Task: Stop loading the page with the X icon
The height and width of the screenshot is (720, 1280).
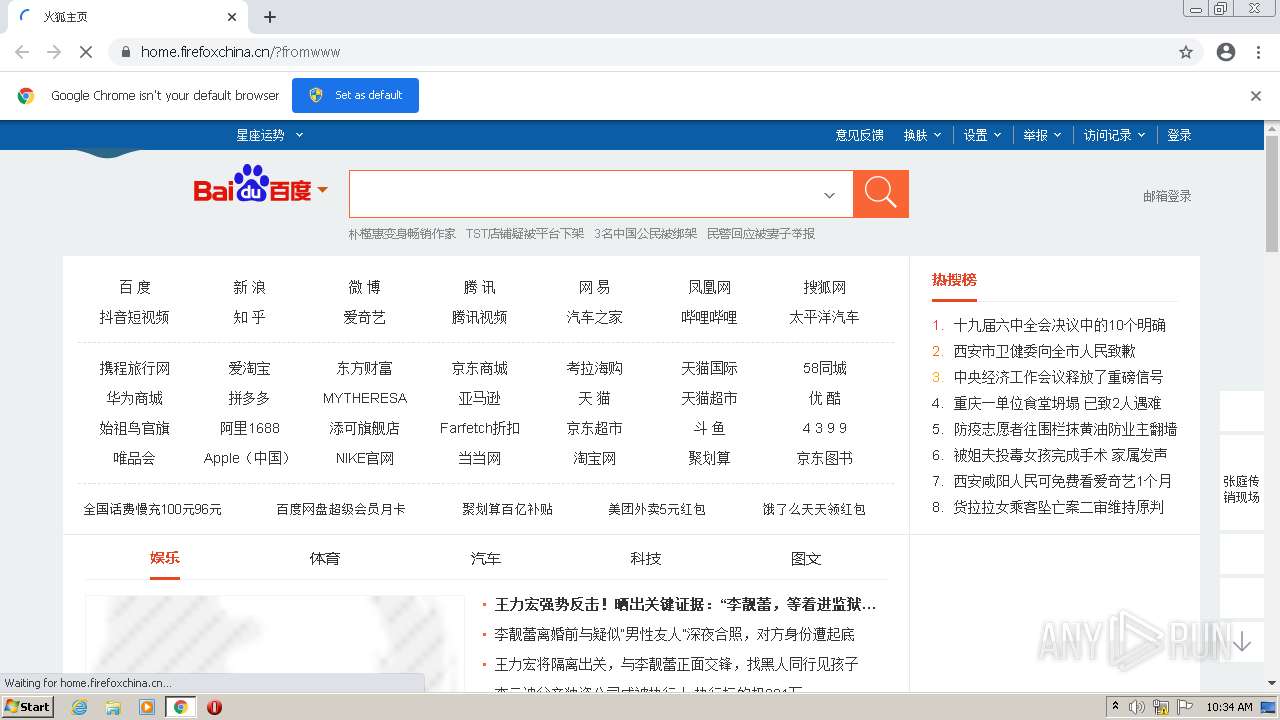Action: (86, 52)
